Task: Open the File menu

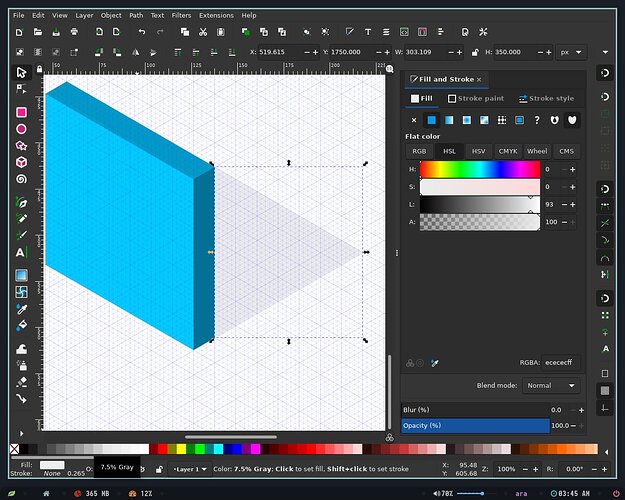Action: 18,15
